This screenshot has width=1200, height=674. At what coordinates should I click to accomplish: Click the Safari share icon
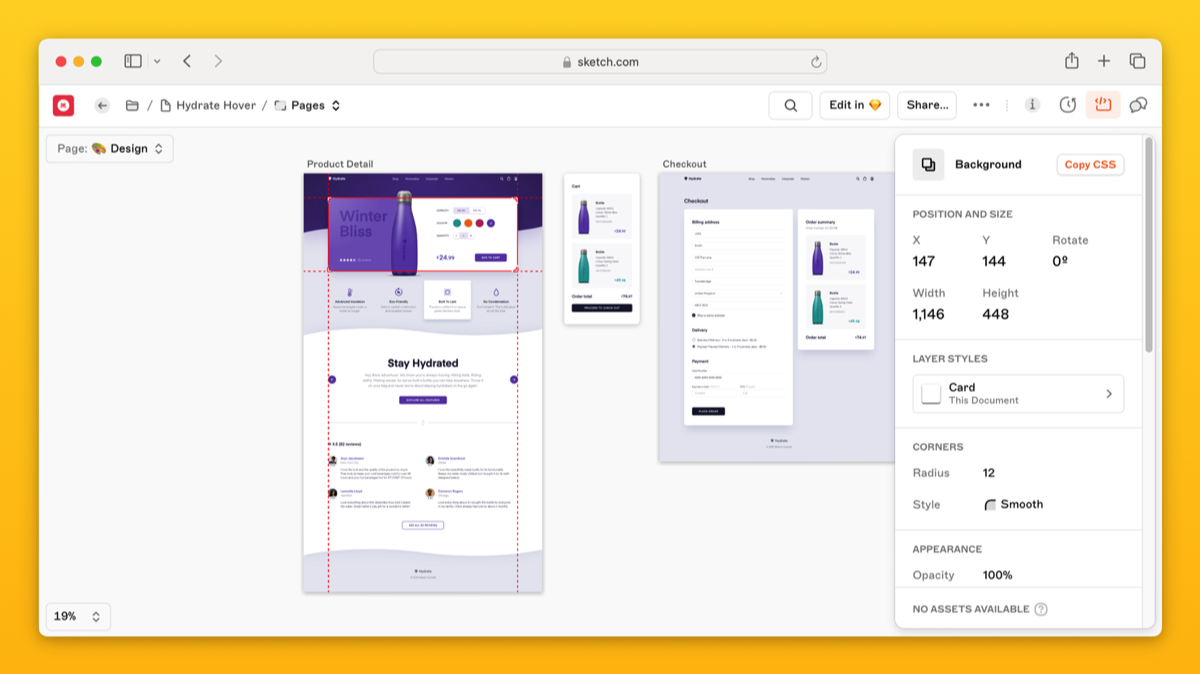1071,61
